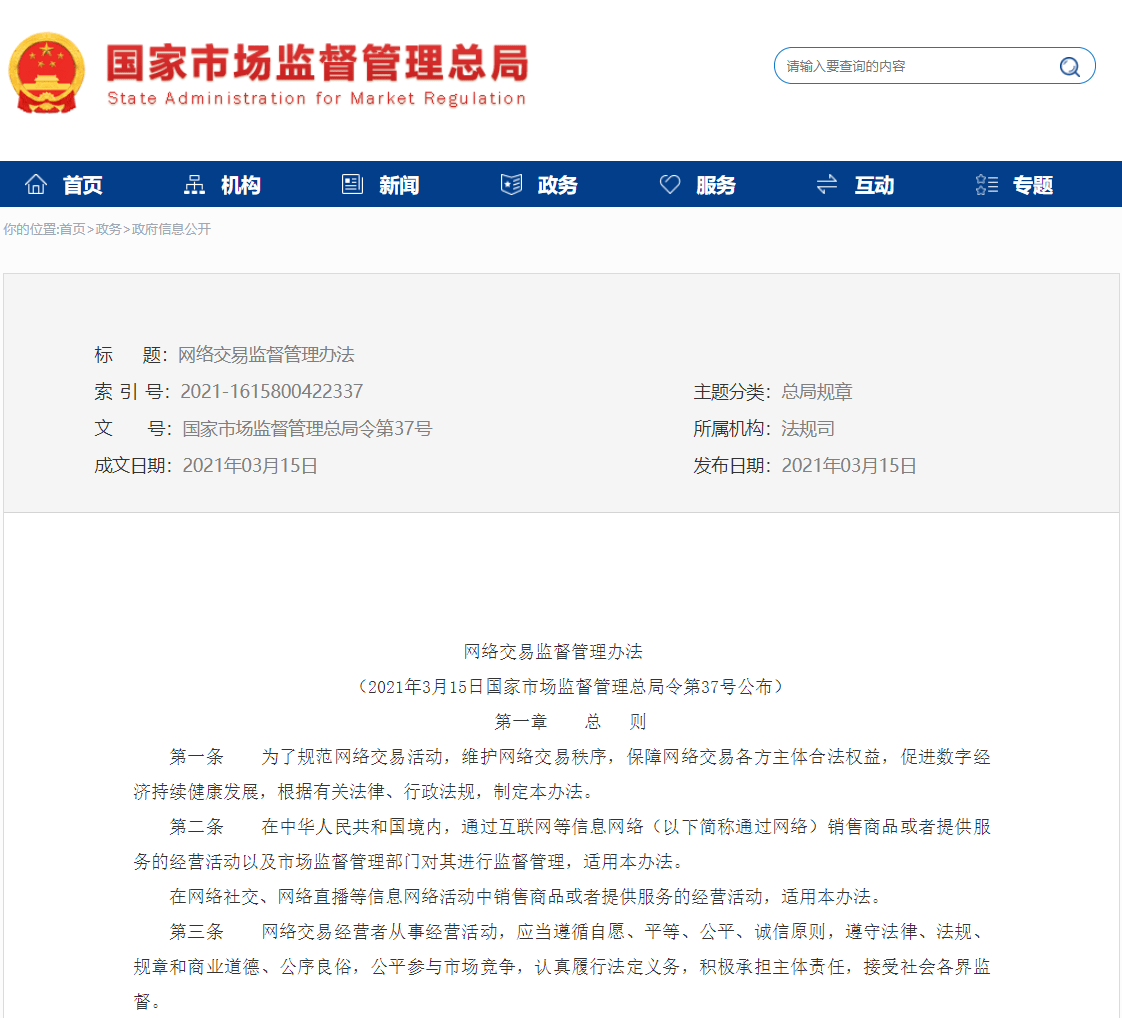
Task: Click the 成文日期 value 2021年03月15日
Action: (250, 466)
